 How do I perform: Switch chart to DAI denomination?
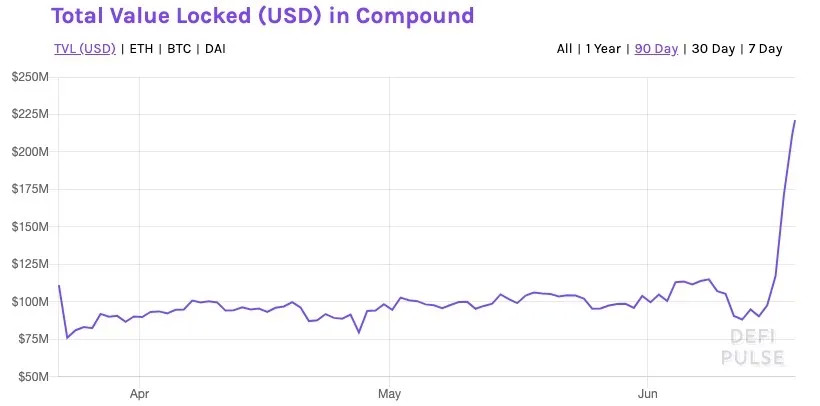215,49
